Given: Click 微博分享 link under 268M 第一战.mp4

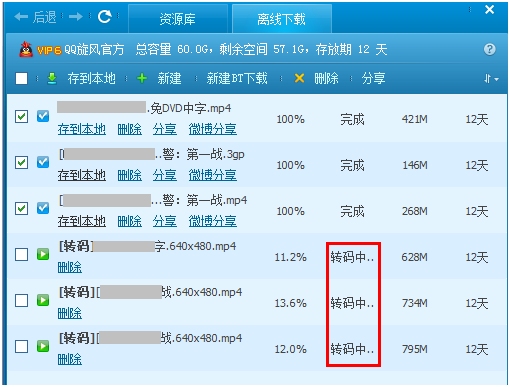Looking at the screenshot, I should click(213, 221).
